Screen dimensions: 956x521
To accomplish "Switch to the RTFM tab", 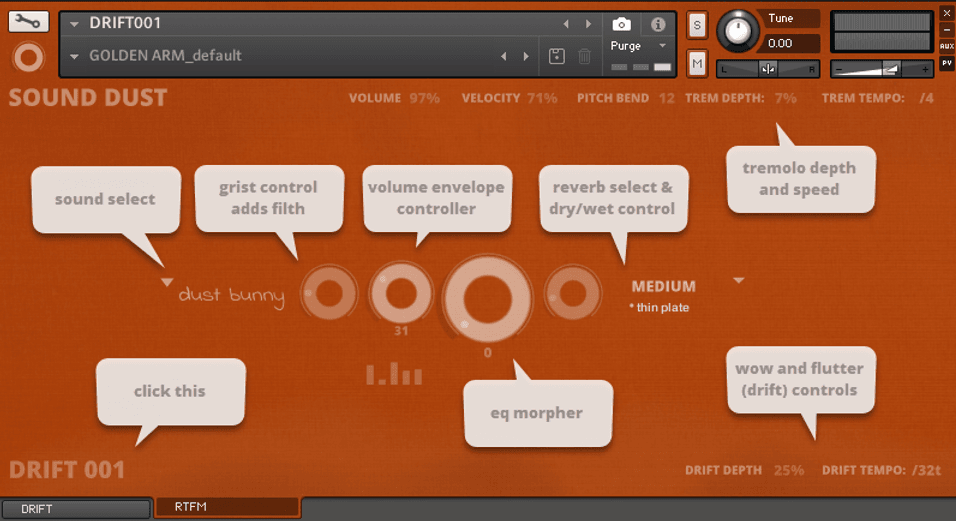I will (227, 507).
